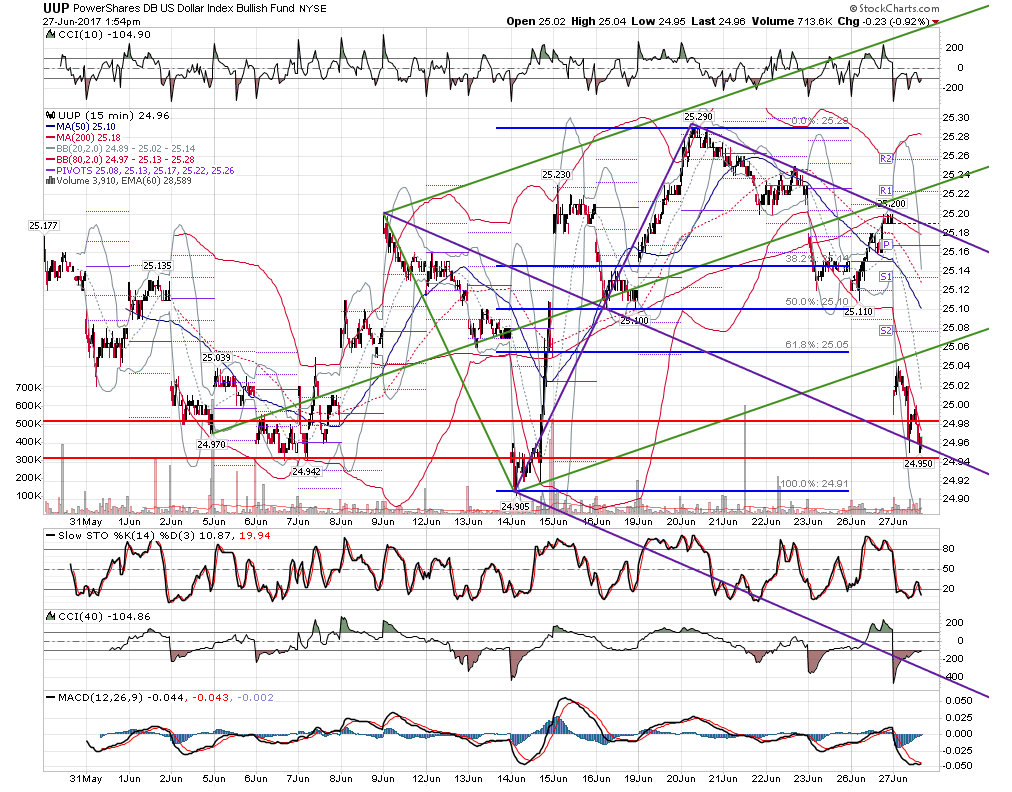The width and height of the screenshot is (1012, 792).
Task: Click the candlestick icon beside UUP (15 min)
Action: click(x=50, y=116)
